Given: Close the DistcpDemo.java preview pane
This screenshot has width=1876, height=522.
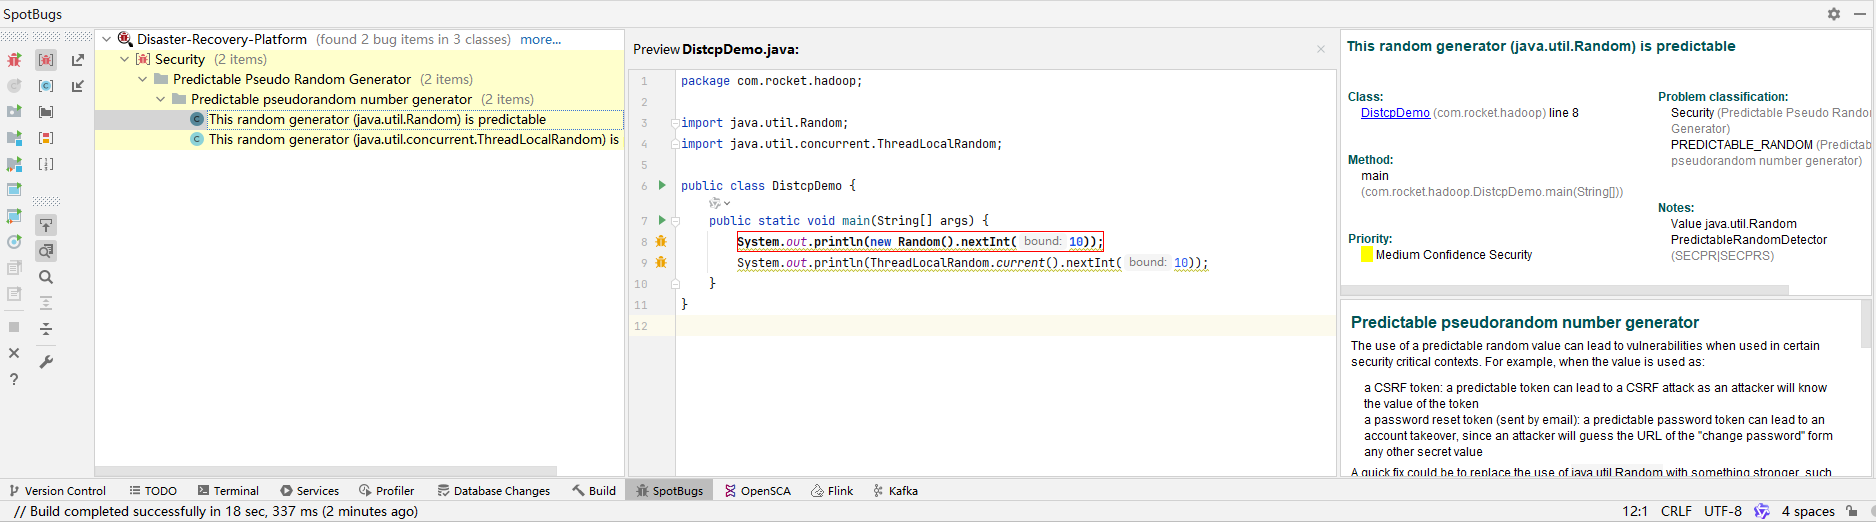Looking at the screenshot, I should (1320, 49).
